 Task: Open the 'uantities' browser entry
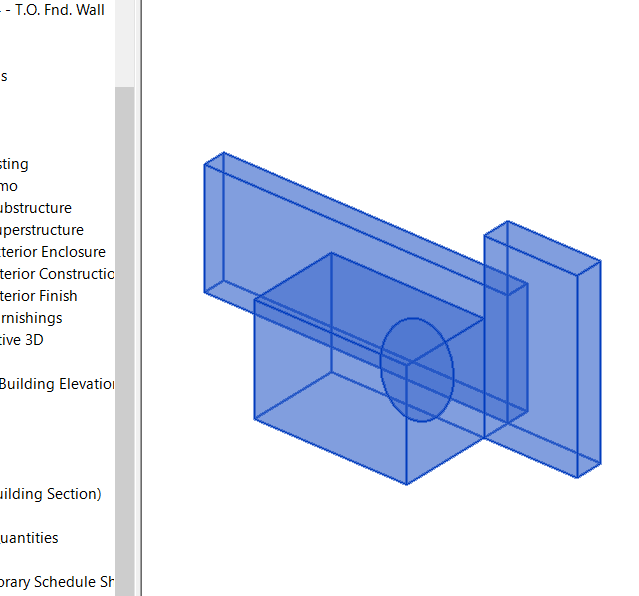(29, 538)
